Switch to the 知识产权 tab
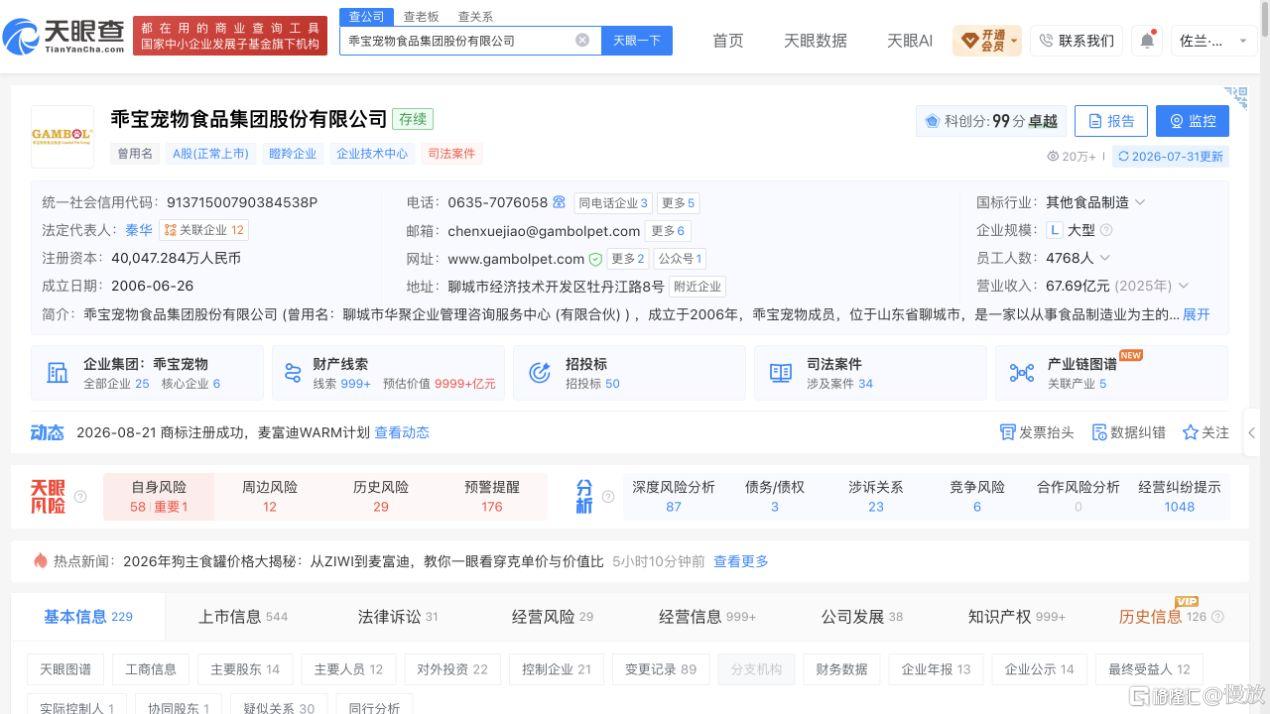The height and width of the screenshot is (714, 1270). [x=1017, y=616]
